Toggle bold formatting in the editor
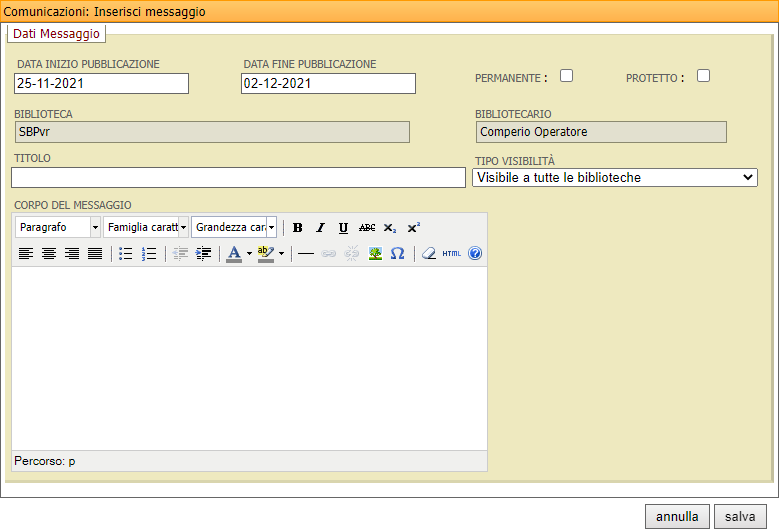The width and height of the screenshot is (779, 532). 298,228
